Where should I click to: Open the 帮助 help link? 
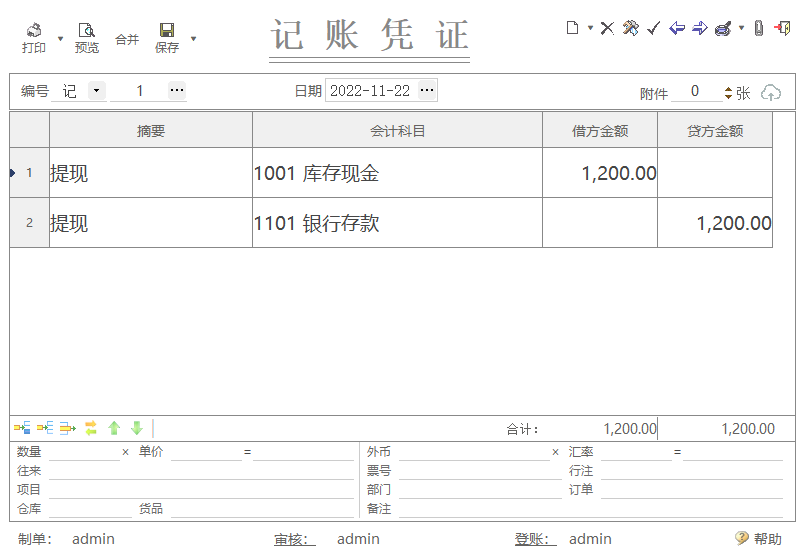(x=759, y=539)
